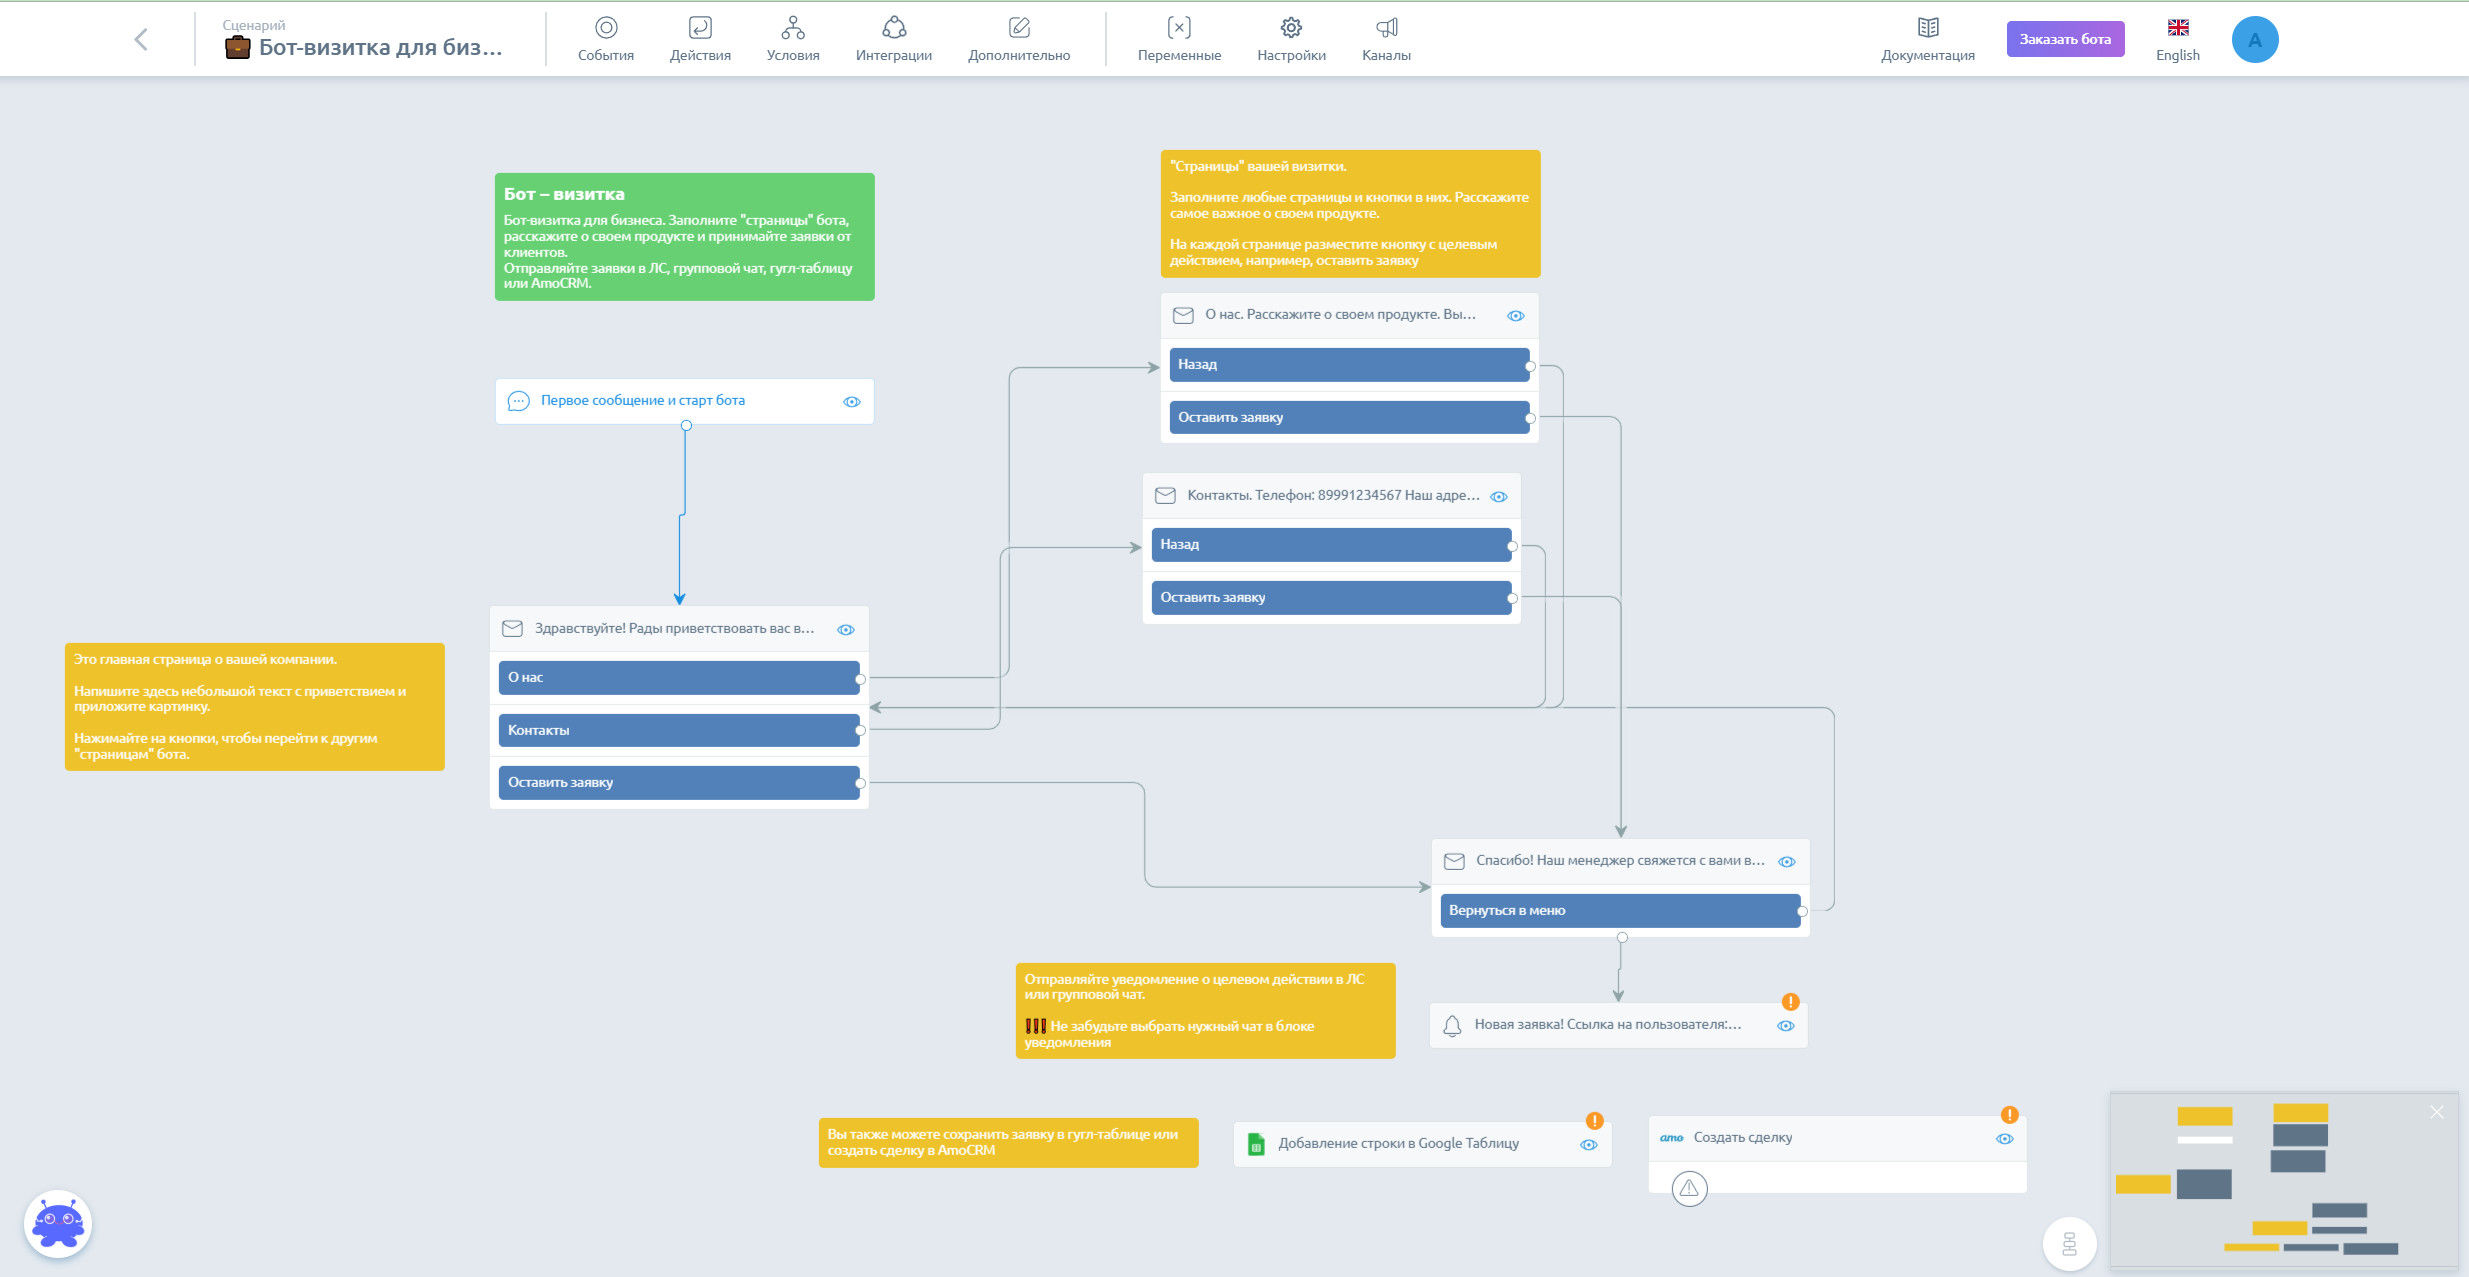Open Настройки gear settings
The height and width of the screenshot is (1277, 2469).
click(1291, 38)
